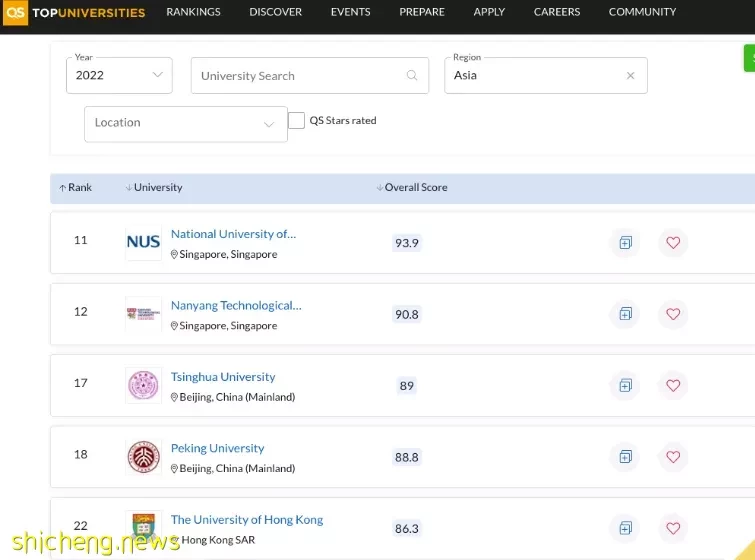This screenshot has width=755, height=560.
Task: Open National University of... link
Action: coord(234,234)
